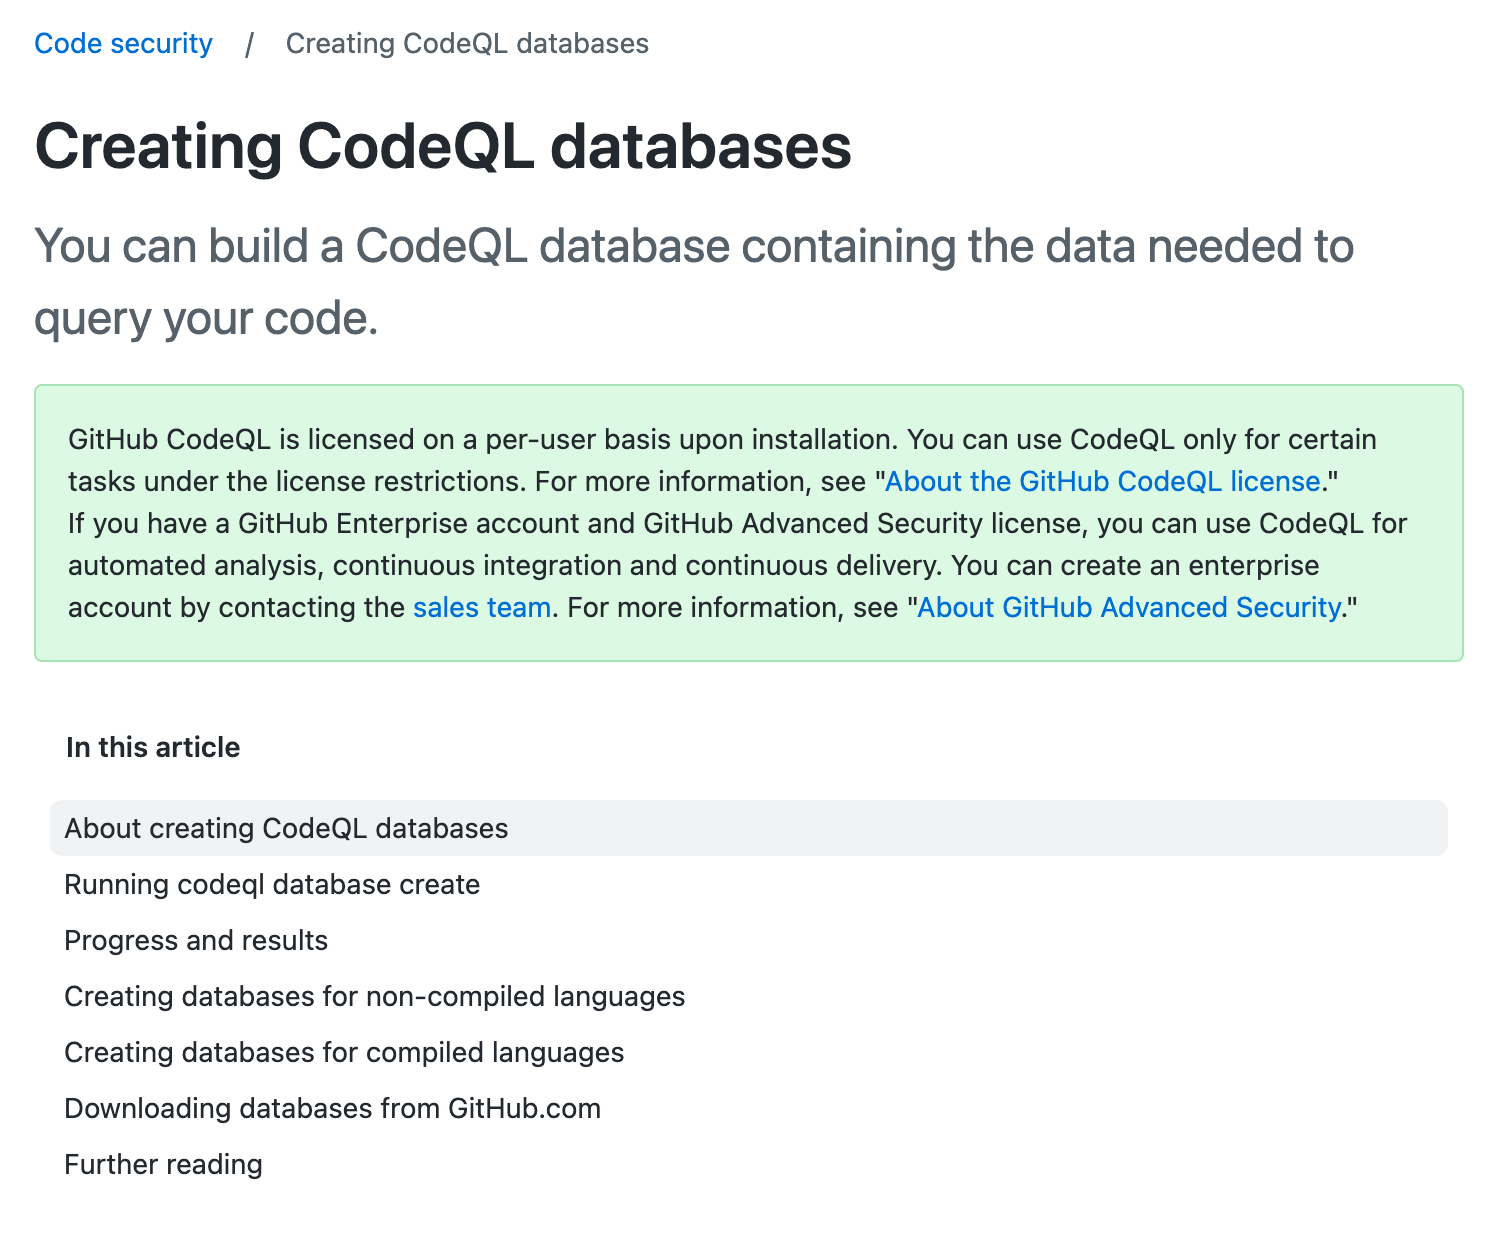
Task: Select Creating databases for compiled languages
Action: point(344,1052)
